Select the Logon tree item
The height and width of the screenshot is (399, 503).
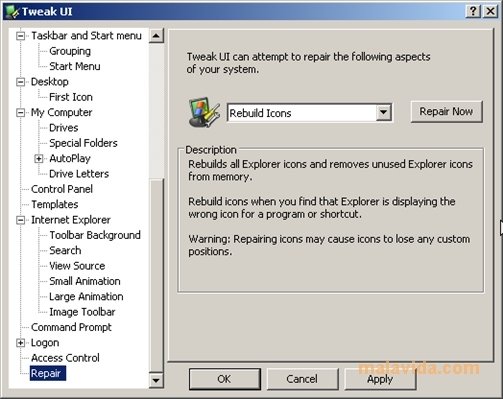tap(45, 343)
